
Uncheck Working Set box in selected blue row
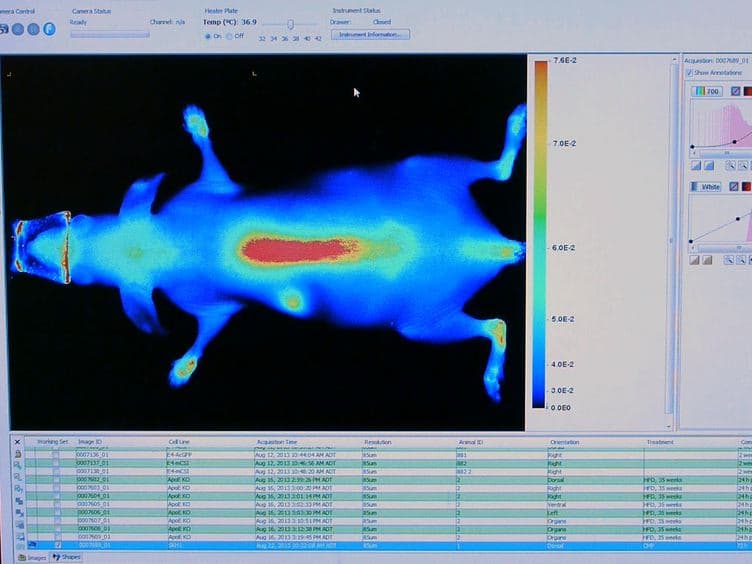58,545
